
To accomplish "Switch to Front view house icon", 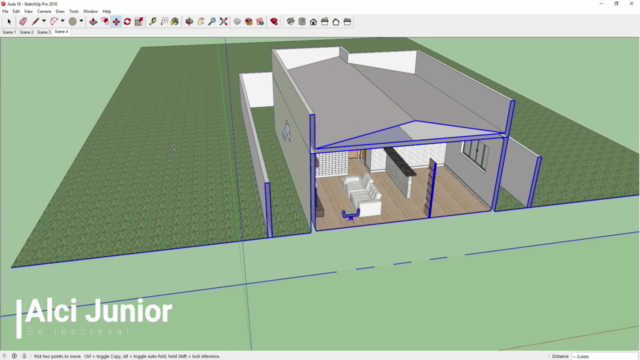I will pyautogui.click(x=313, y=22).
